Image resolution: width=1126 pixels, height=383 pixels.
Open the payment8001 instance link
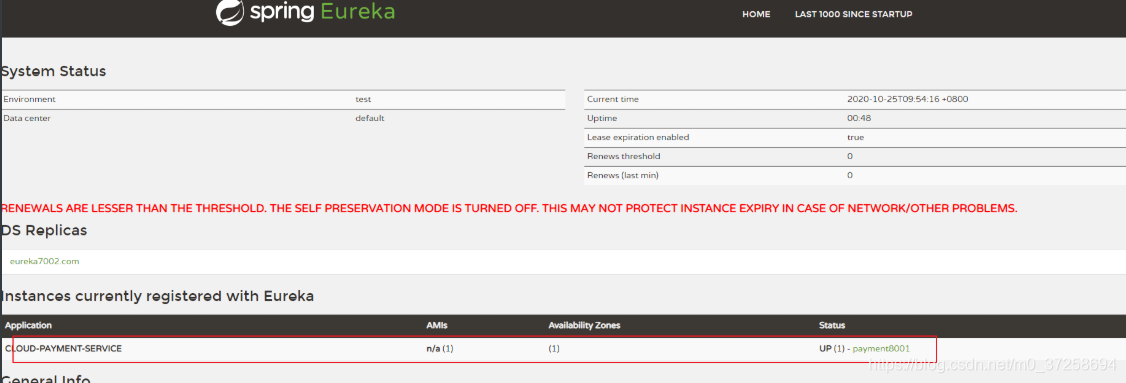pos(881,349)
